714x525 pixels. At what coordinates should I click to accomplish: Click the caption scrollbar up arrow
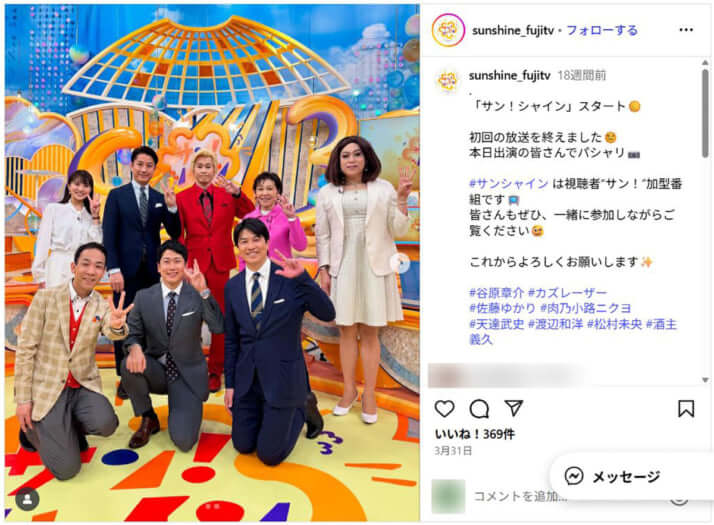tap(705, 63)
